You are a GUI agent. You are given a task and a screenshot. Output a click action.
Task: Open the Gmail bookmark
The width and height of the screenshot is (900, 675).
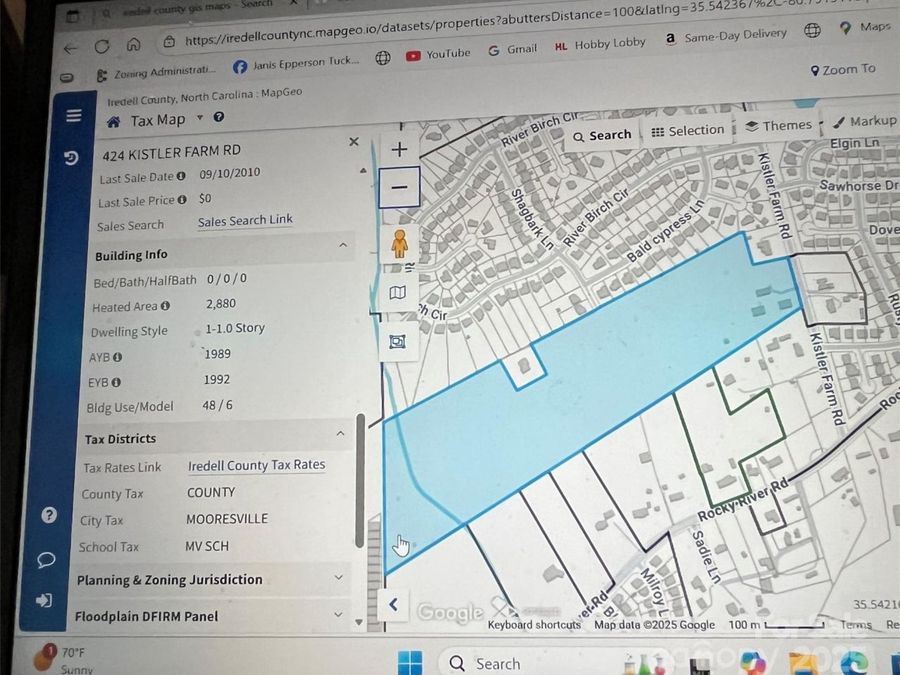513,50
